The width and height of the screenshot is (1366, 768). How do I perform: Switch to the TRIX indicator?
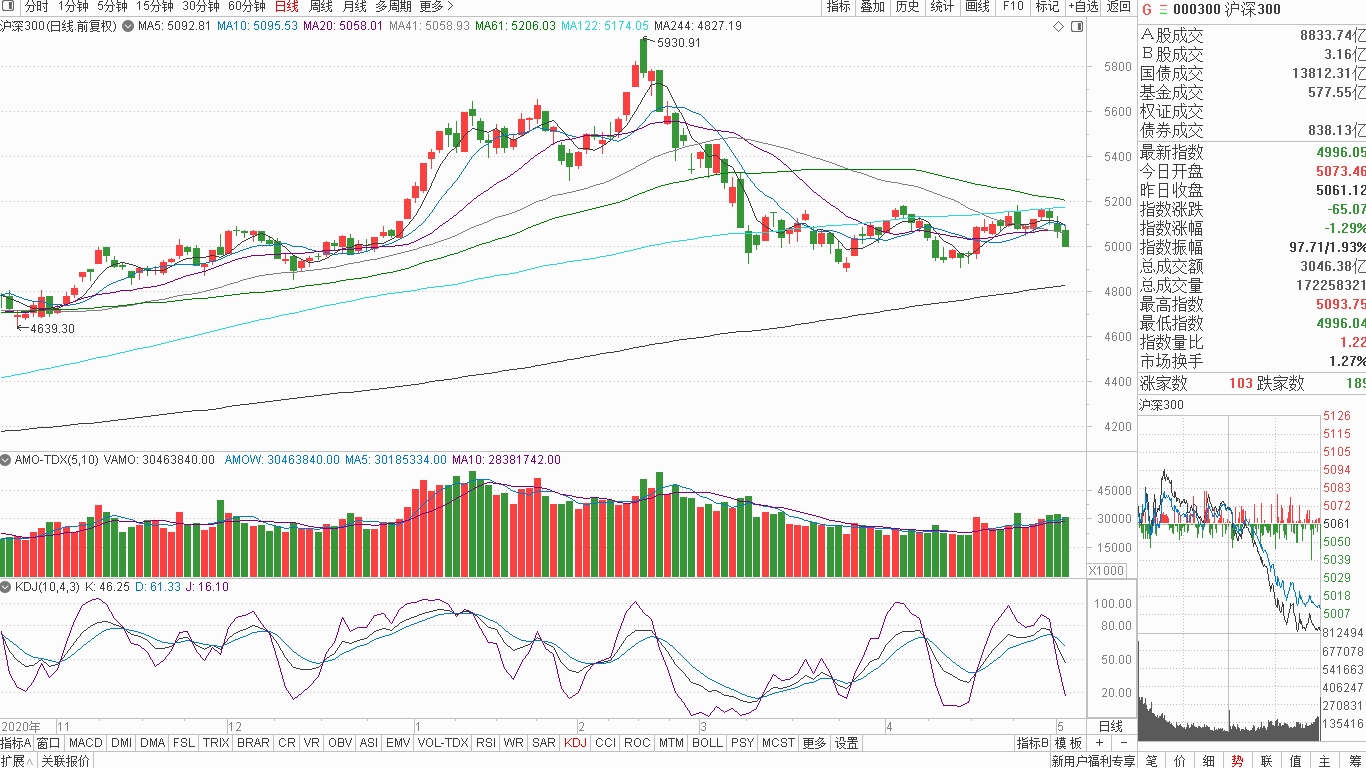point(216,743)
